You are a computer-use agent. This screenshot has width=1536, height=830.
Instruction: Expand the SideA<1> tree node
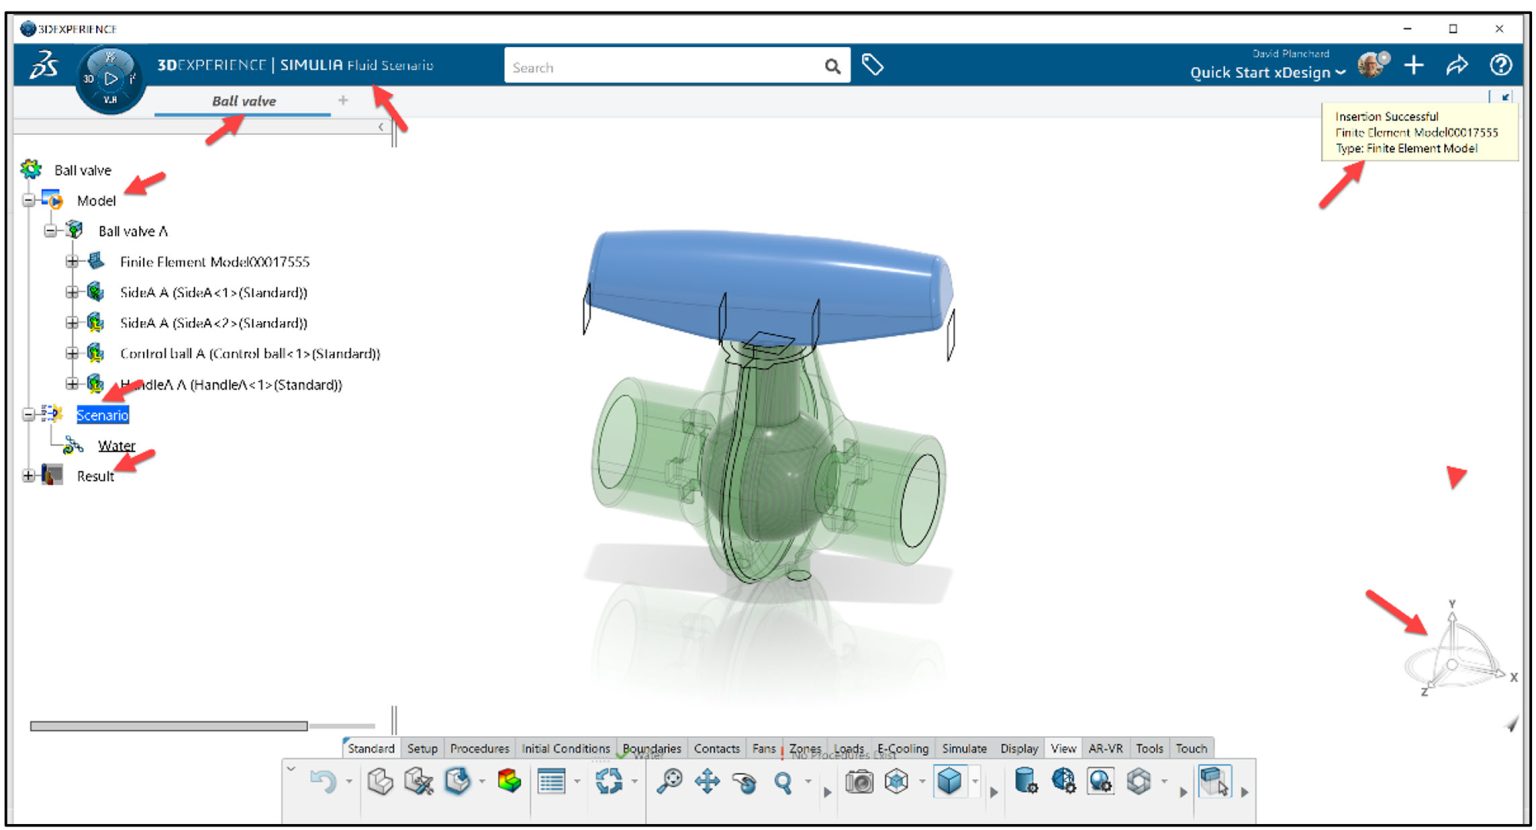(x=72, y=293)
